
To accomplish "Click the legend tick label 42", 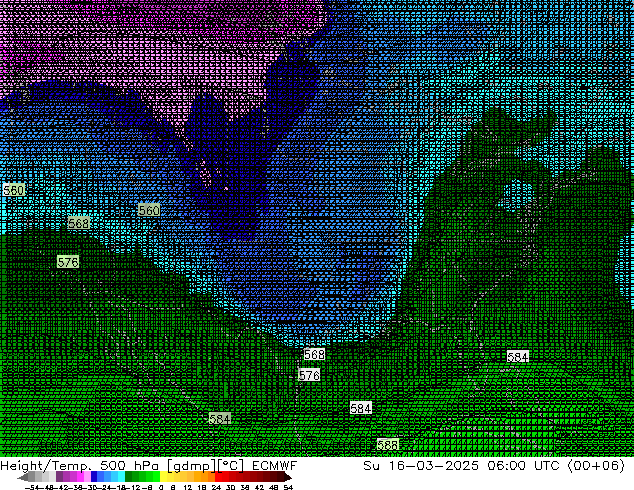I will 259,488.
